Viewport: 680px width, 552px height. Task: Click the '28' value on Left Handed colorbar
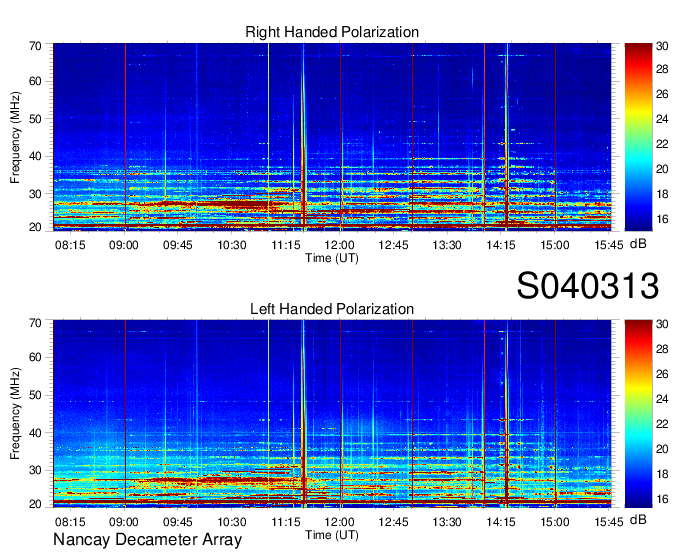point(662,349)
